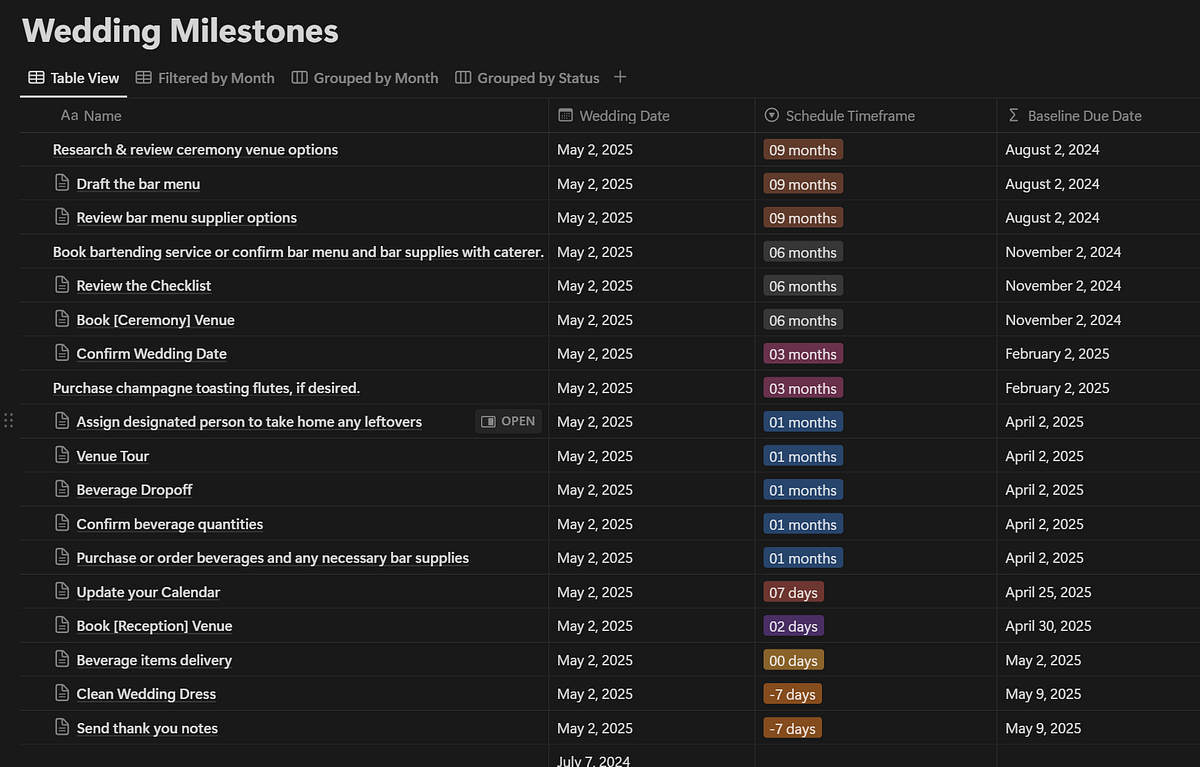The height and width of the screenshot is (767, 1200).
Task: Open the Book [Reception] Venue page
Action: click(154, 625)
